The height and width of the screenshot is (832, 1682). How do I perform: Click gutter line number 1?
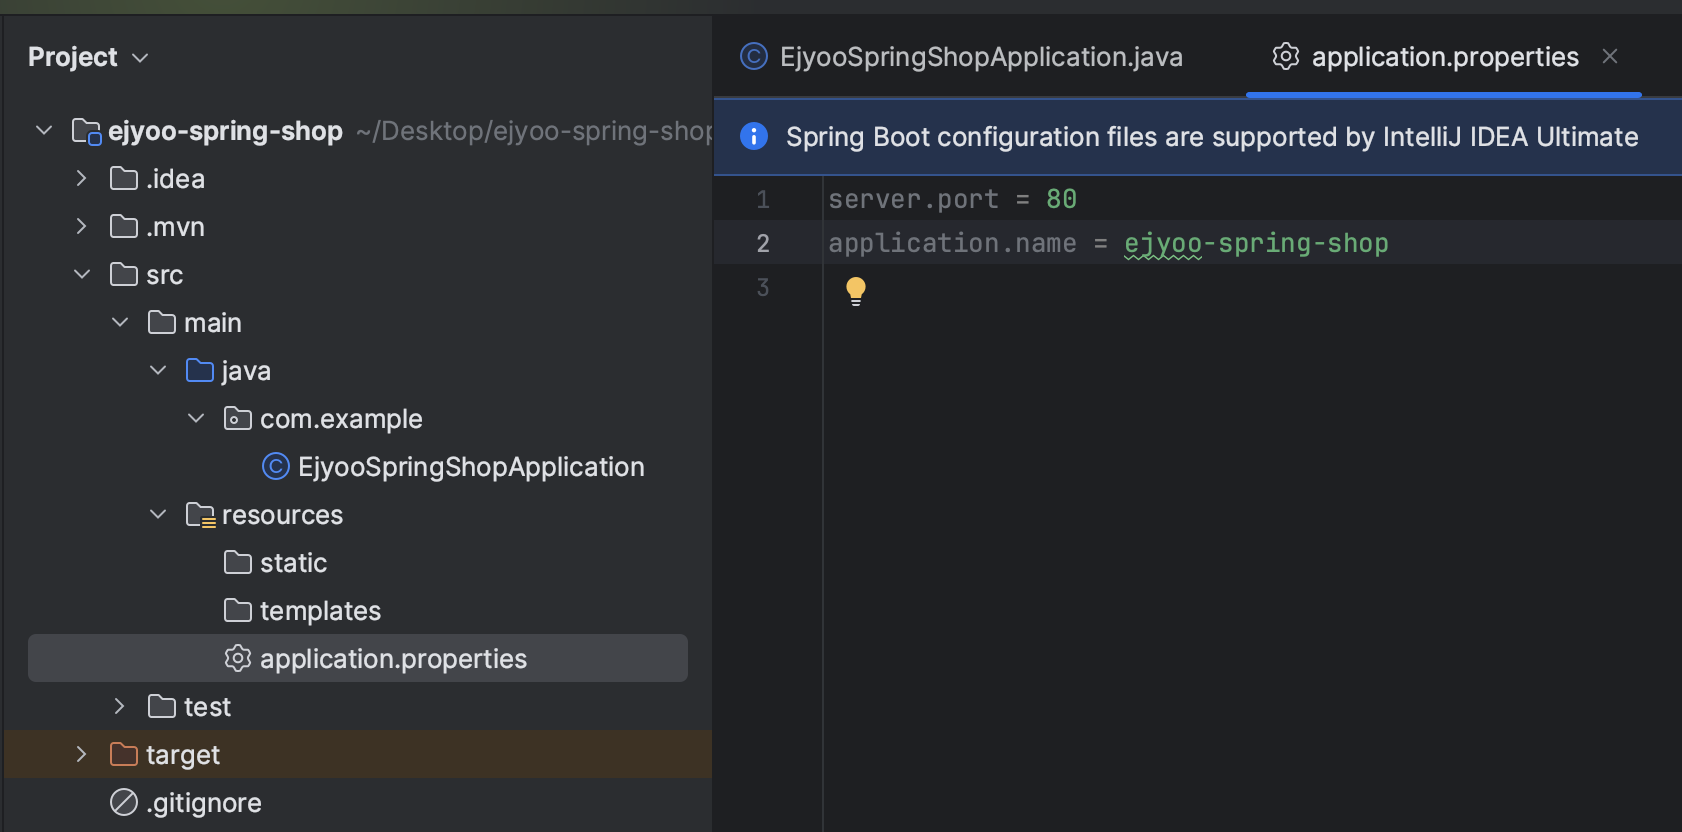point(763,200)
